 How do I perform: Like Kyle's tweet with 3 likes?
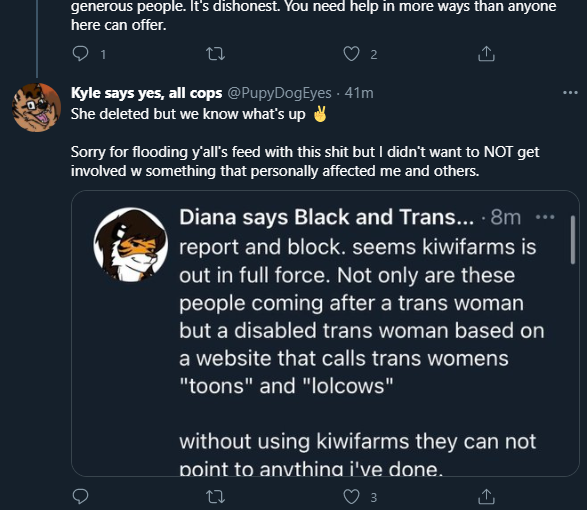[351, 497]
